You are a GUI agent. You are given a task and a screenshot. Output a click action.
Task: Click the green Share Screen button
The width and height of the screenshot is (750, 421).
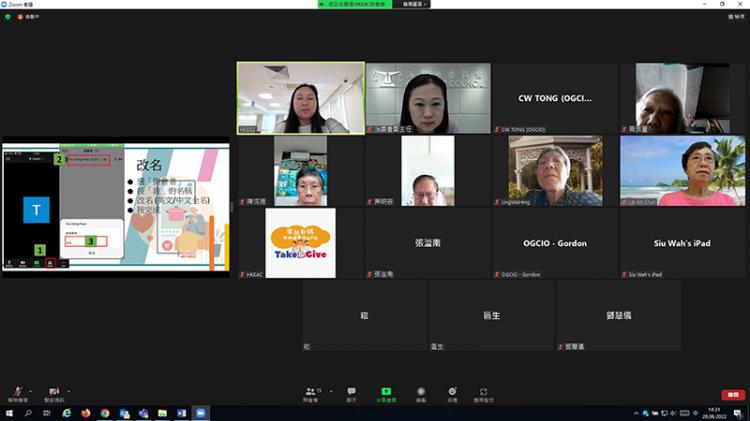pos(385,392)
